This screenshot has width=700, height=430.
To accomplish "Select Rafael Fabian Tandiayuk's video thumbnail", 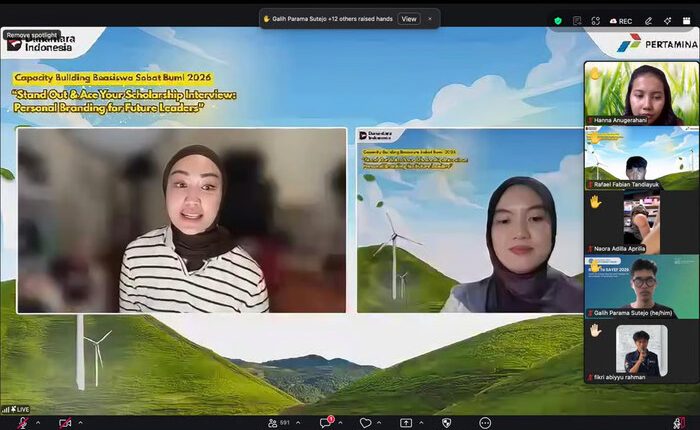I will (642, 158).
